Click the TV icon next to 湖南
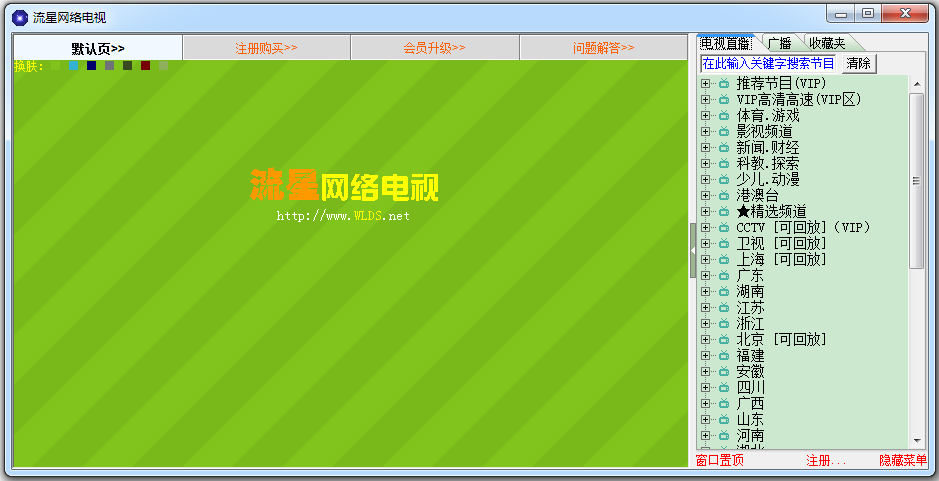Viewport: 939px width, 481px height. tap(723, 292)
